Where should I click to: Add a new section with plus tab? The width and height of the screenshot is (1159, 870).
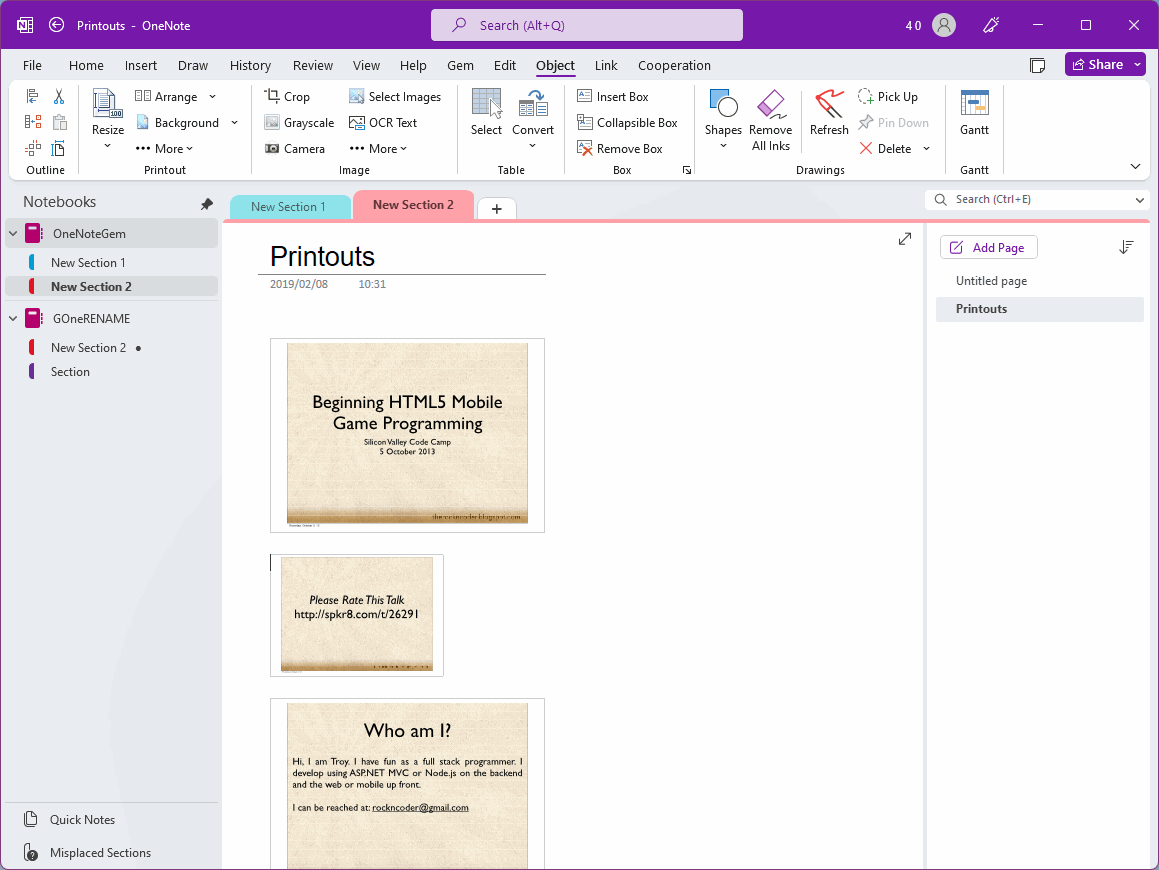coord(497,208)
